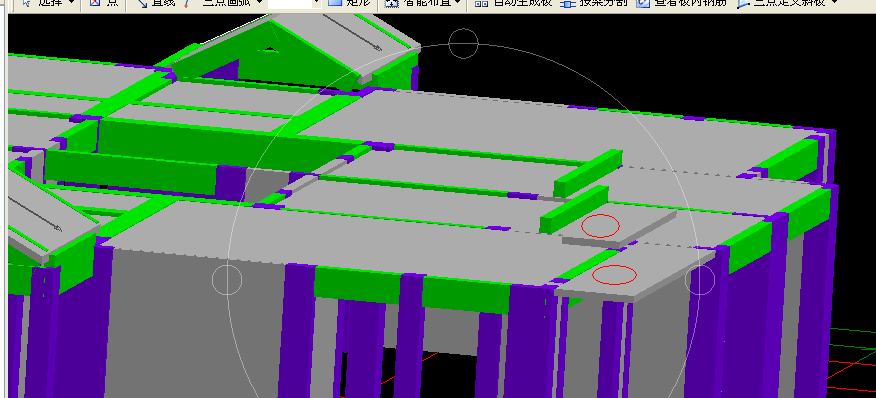Click the lower red circle on corner slab

tap(615, 274)
